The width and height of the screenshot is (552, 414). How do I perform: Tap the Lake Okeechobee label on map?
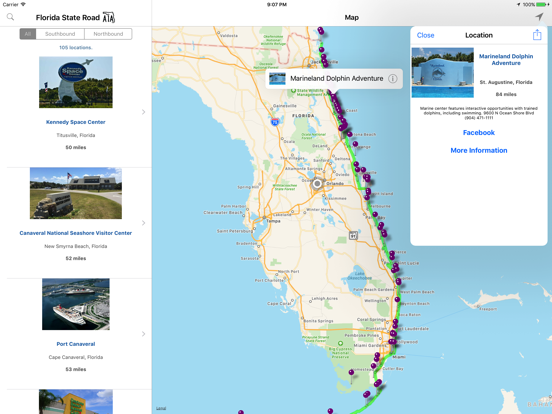pos(359,276)
